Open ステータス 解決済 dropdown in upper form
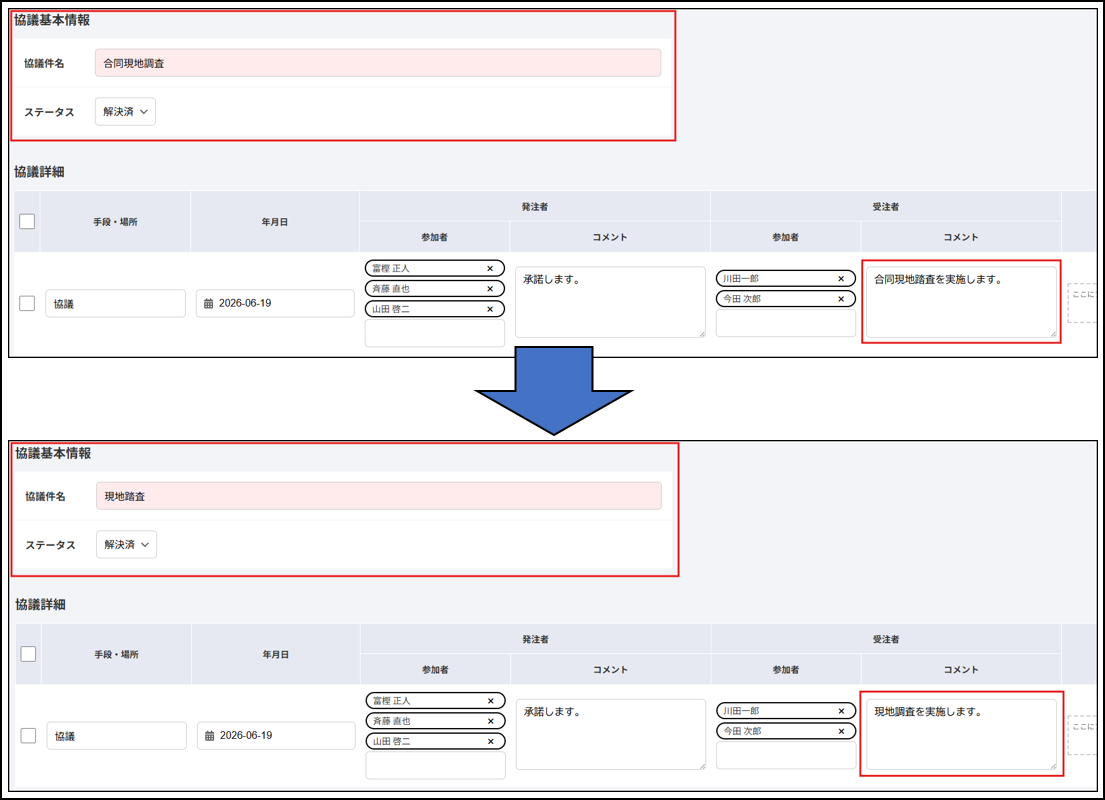The width and height of the screenshot is (1105, 800). point(125,111)
